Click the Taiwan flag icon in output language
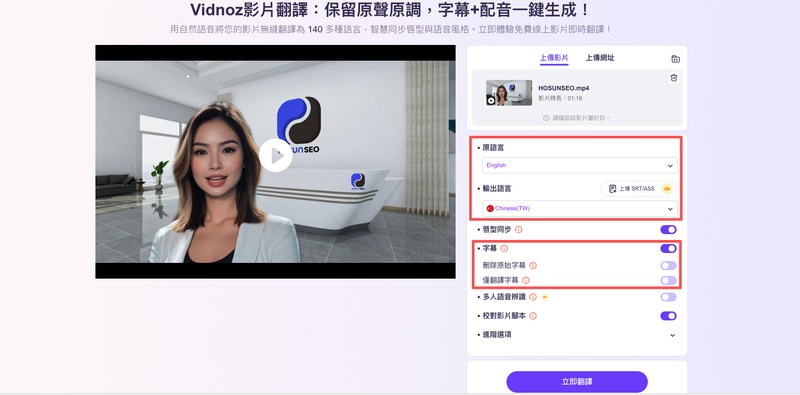 490,208
